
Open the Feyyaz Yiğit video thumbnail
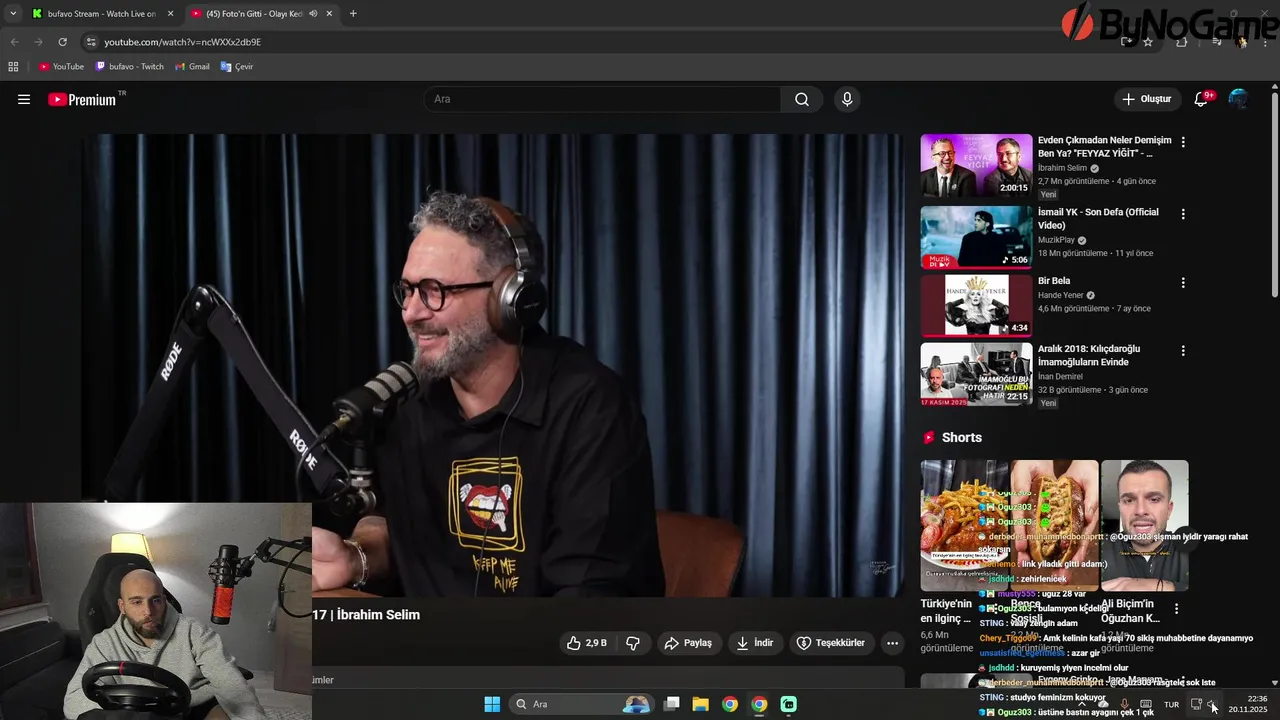click(x=976, y=165)
